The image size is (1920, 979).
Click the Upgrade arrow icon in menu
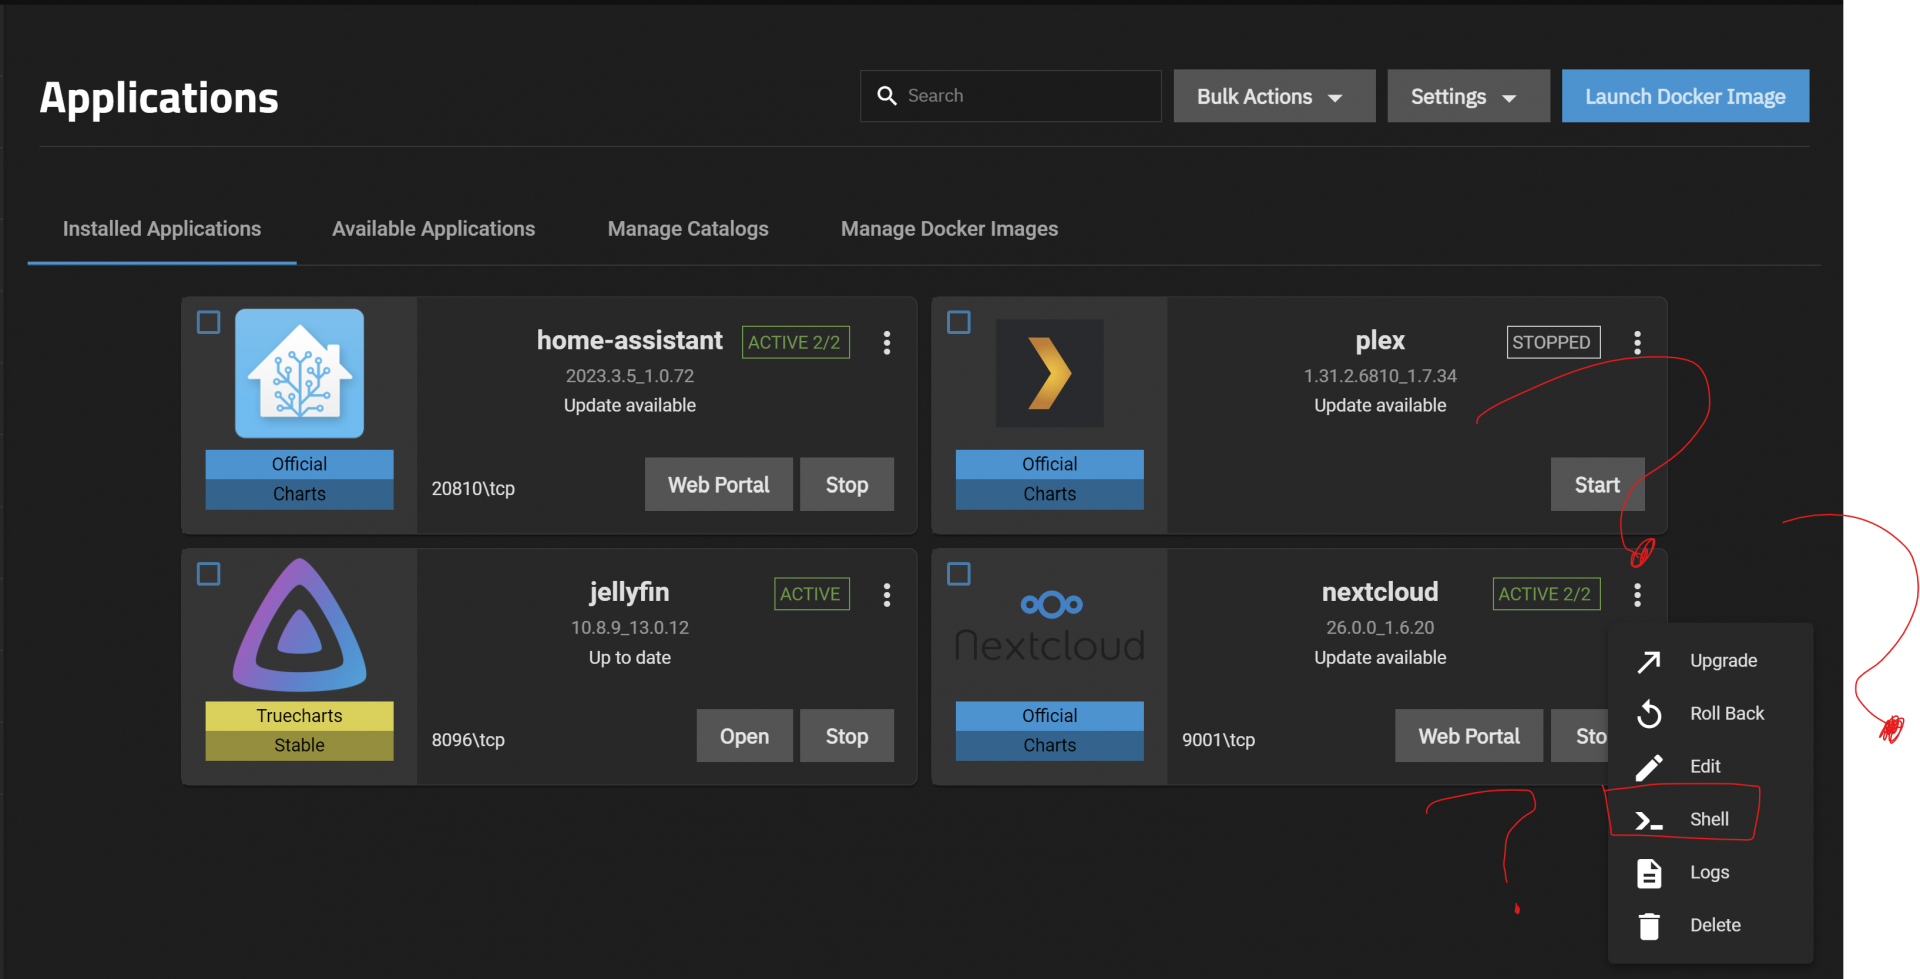pyautogui.click(x=1649, y=661)
